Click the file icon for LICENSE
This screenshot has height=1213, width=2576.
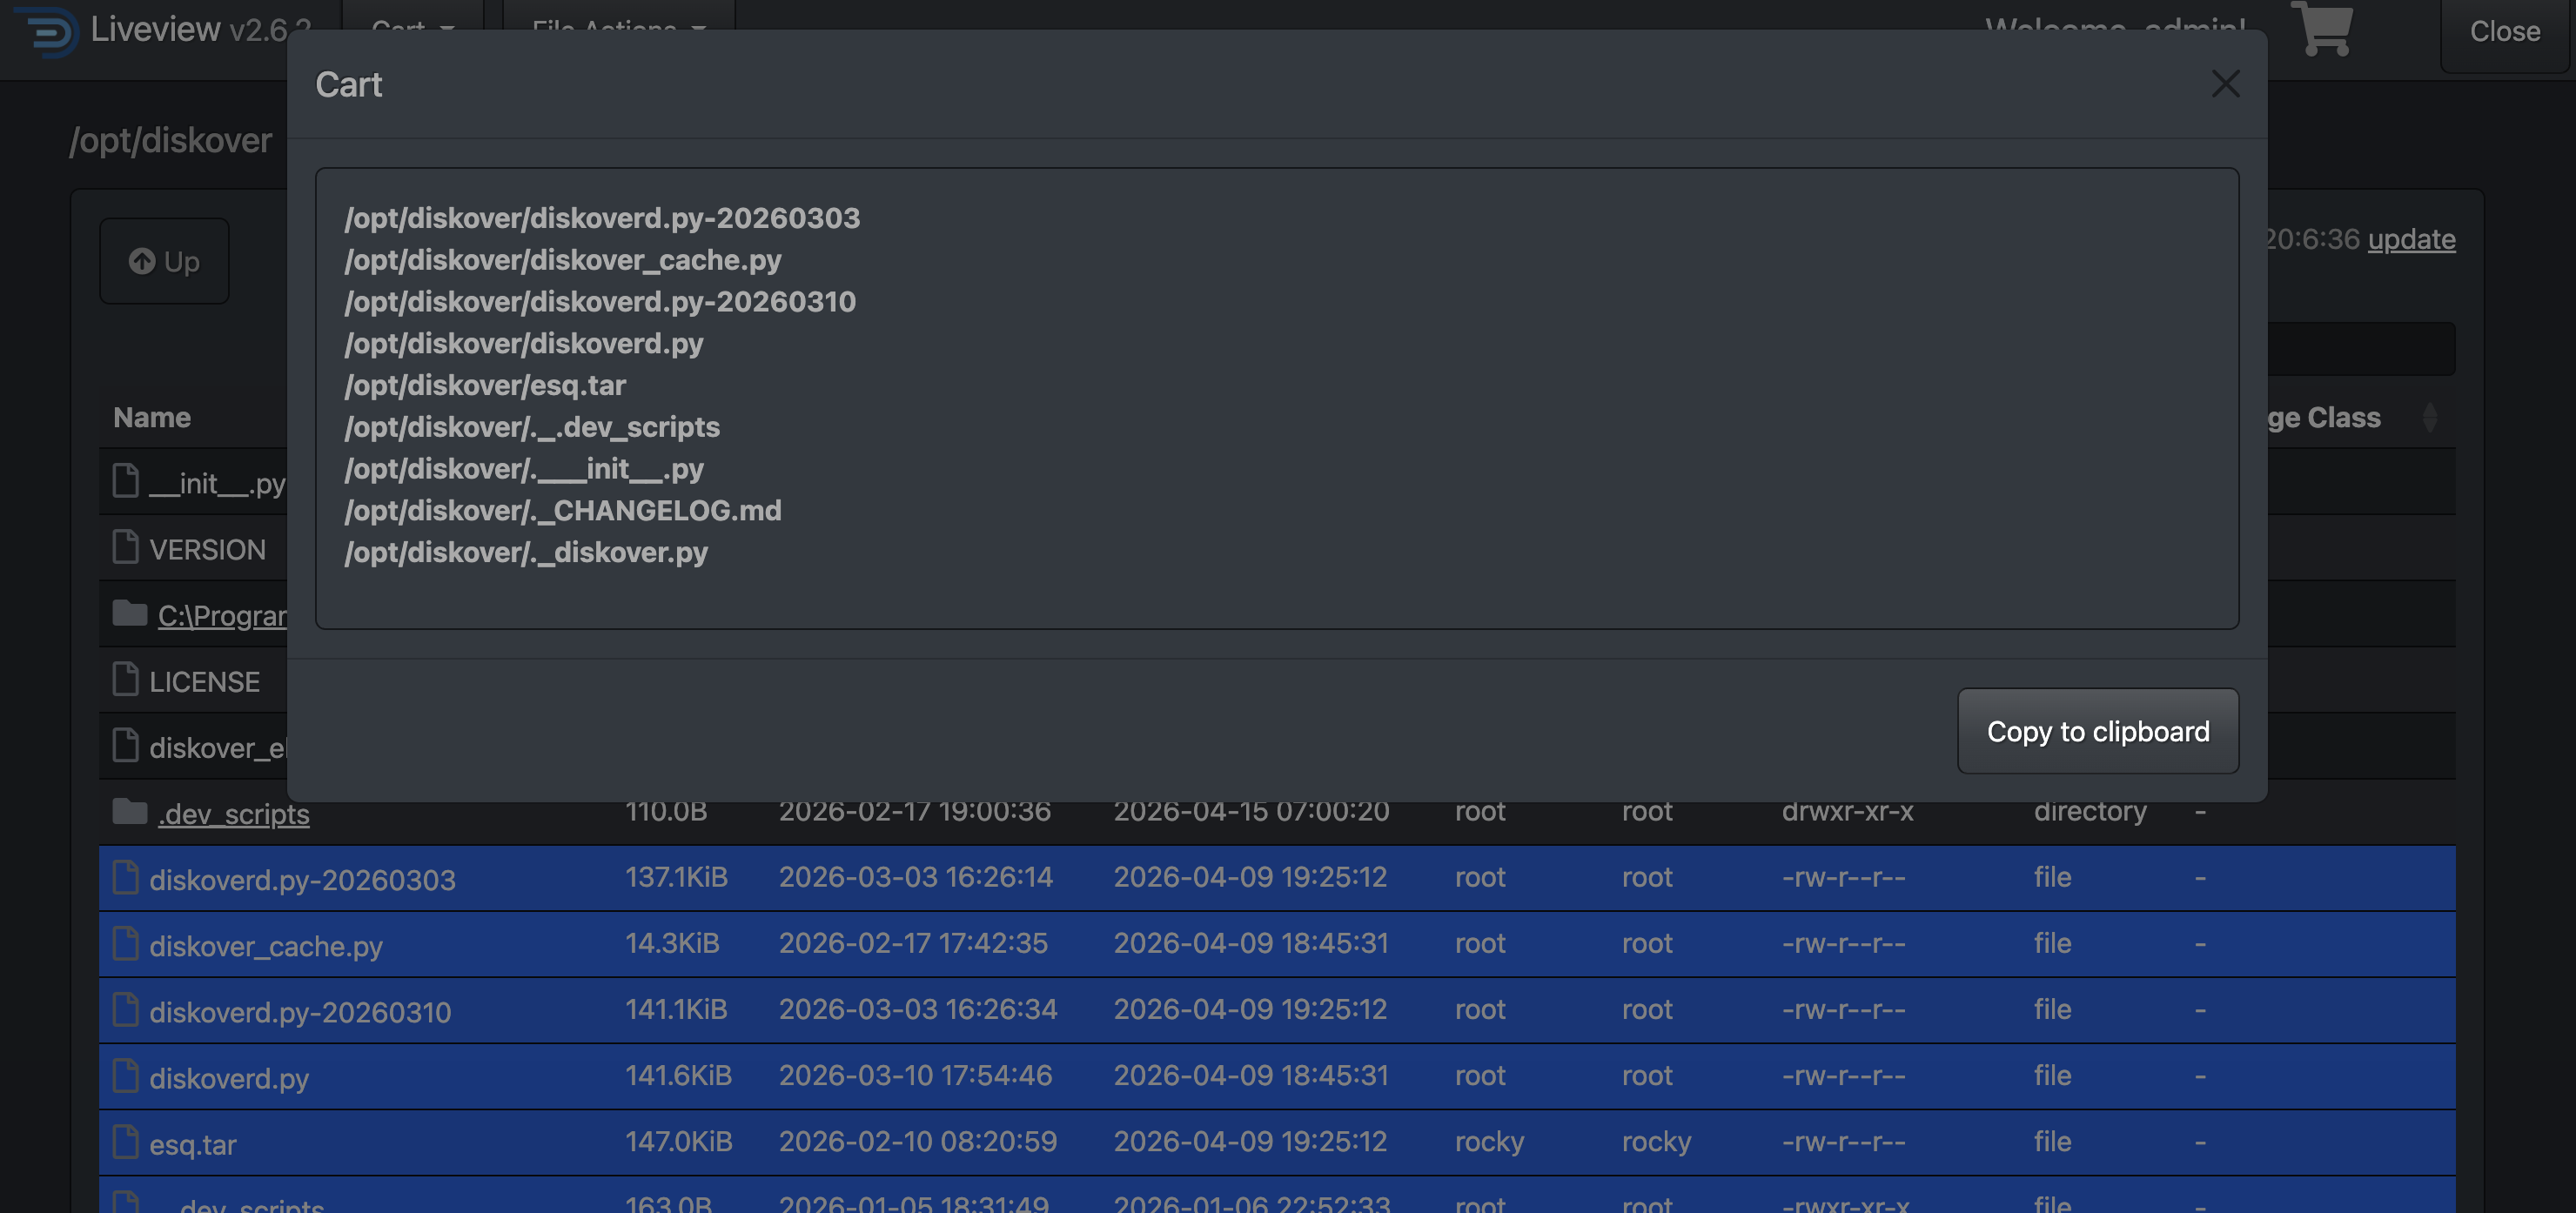[x=125, y=678]
